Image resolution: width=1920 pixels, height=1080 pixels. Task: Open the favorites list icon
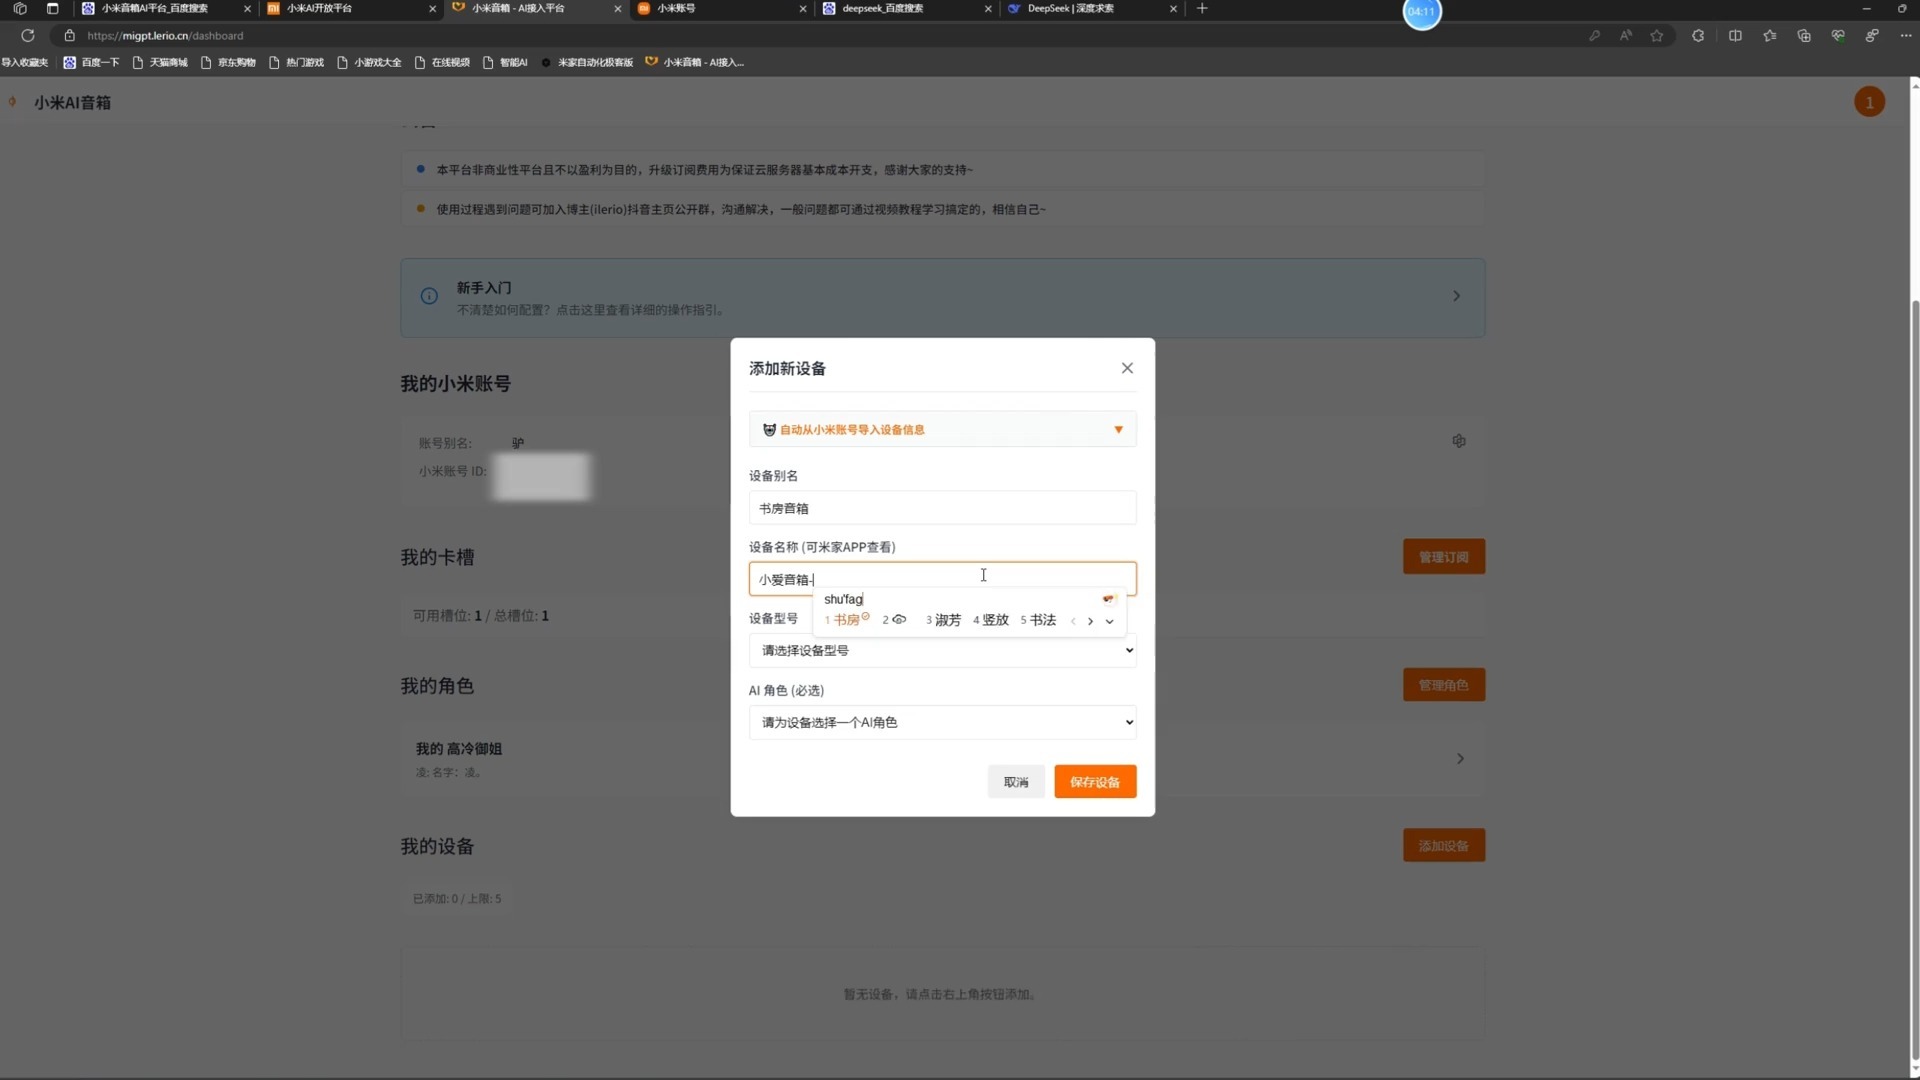click(1770, 36)
